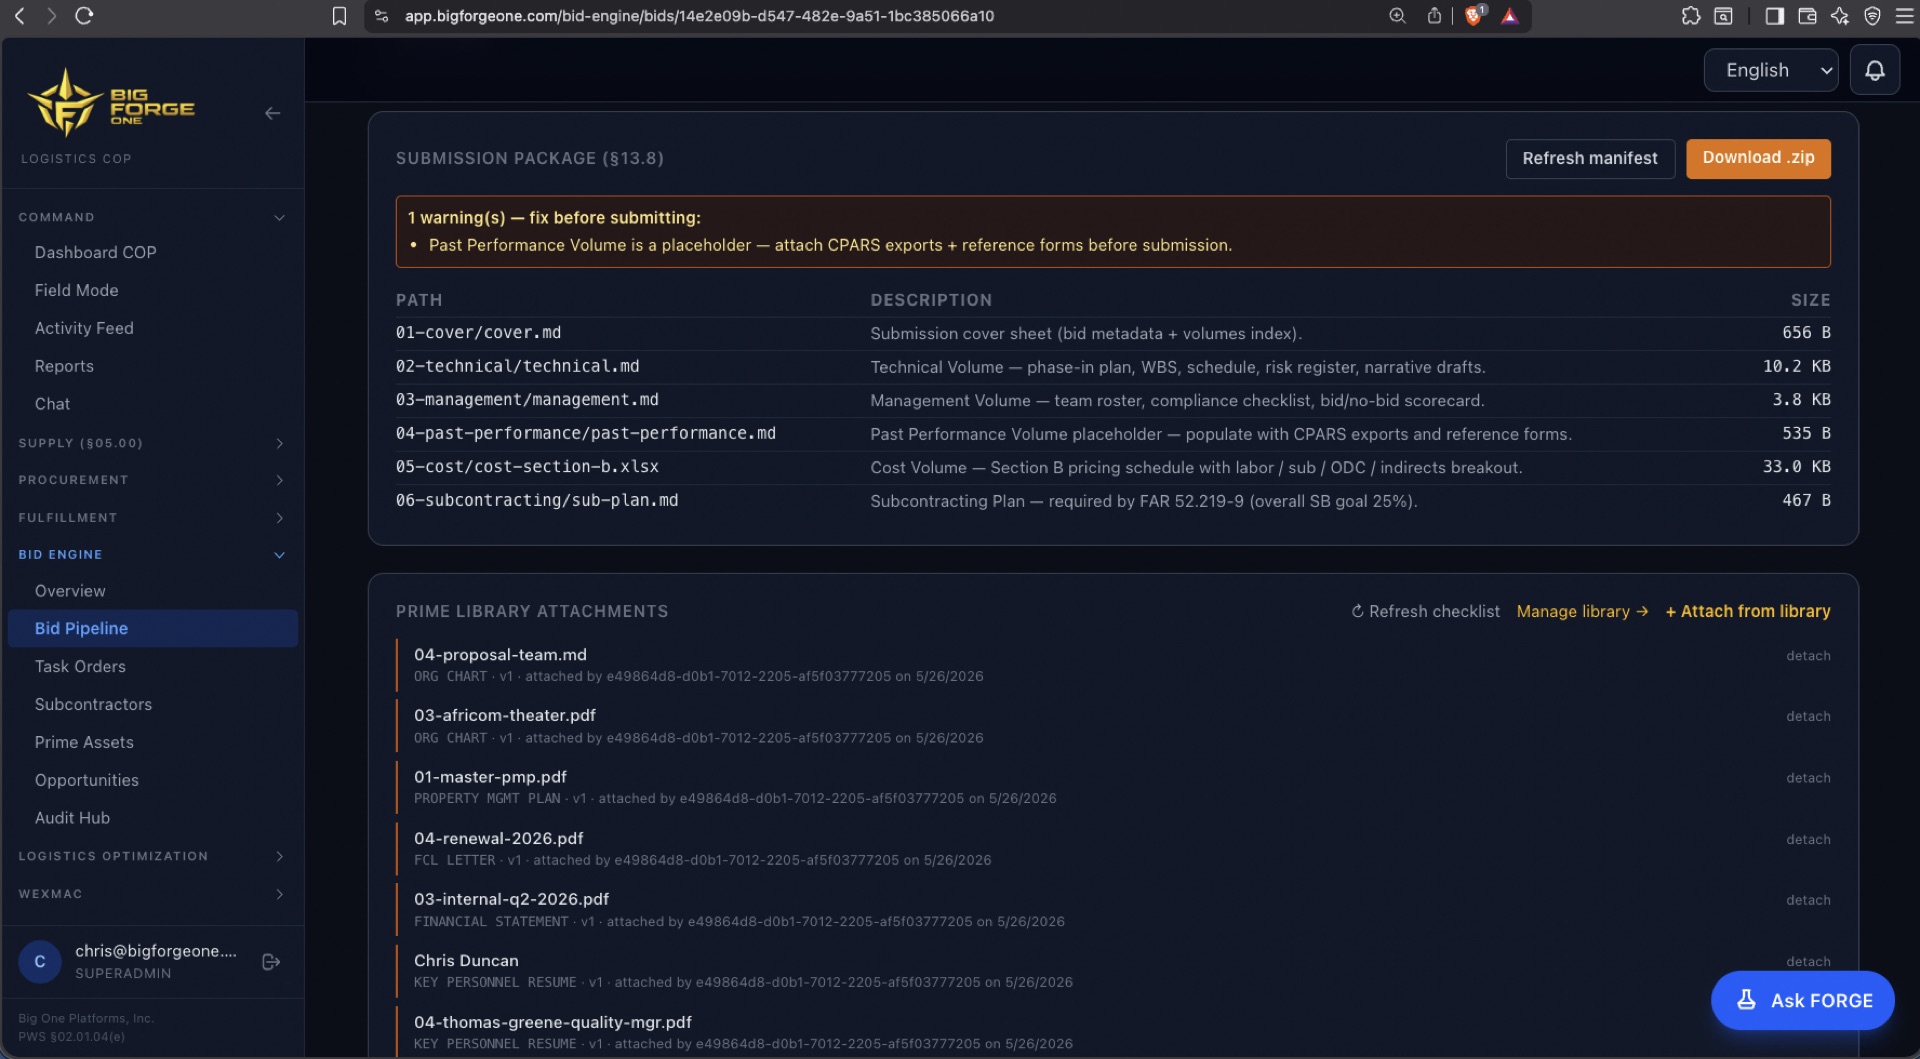Viewport: 1920px width, 1059px height.
Task: Detach 01-master-pmp.pdf
Action: [x=1808, y=778]
